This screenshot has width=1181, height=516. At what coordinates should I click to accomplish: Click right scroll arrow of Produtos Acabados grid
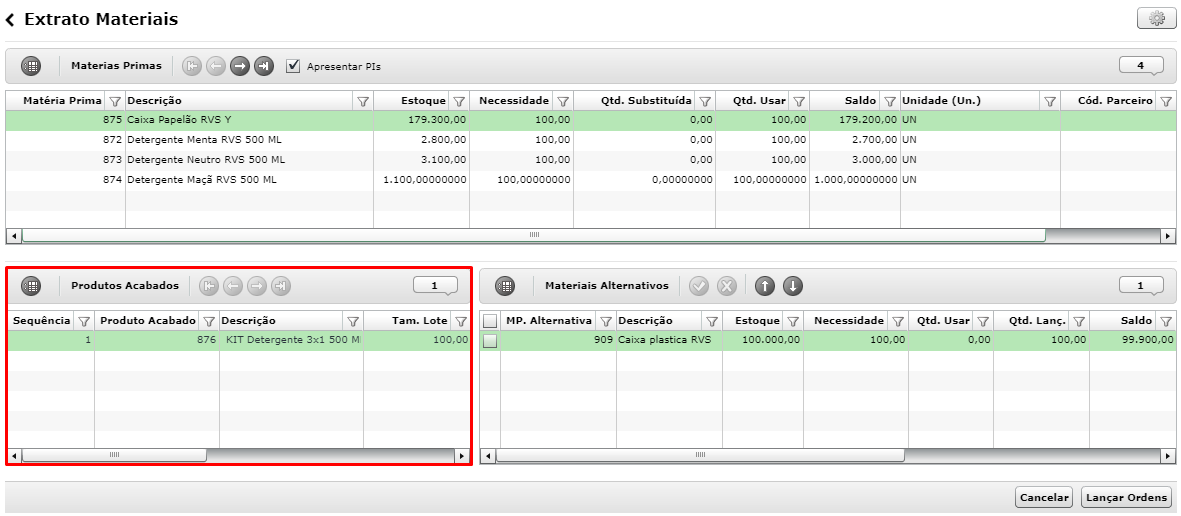pos(462,455)
